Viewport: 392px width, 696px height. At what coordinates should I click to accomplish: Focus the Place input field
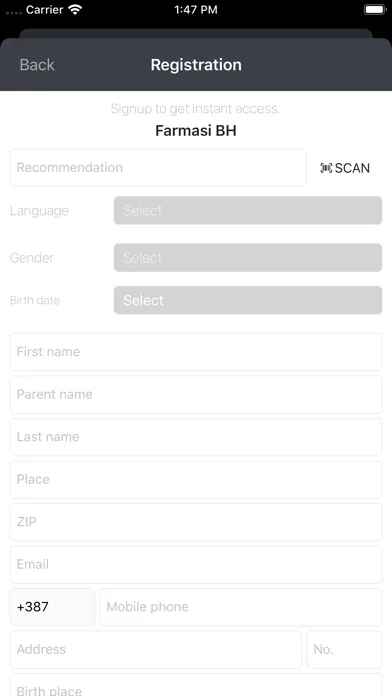pos(196,479)
